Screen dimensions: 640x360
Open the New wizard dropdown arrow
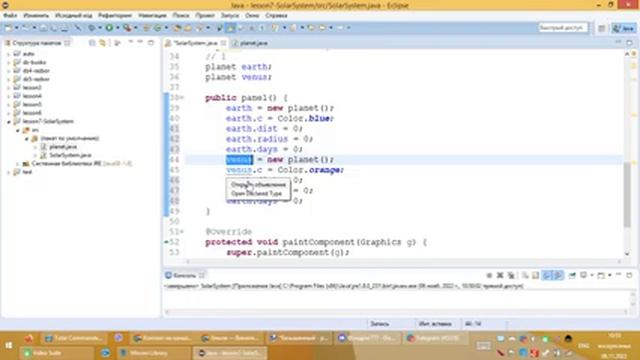tap(16, 28)
